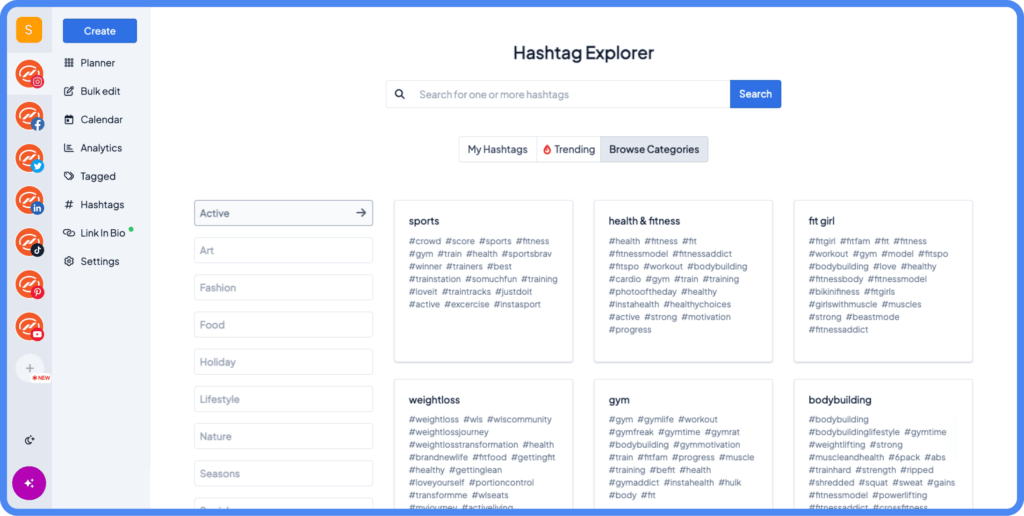Open Link In Bio from sidebar
The width and height of the screenshot is (1024, 516).
click(x=95, y=233)
